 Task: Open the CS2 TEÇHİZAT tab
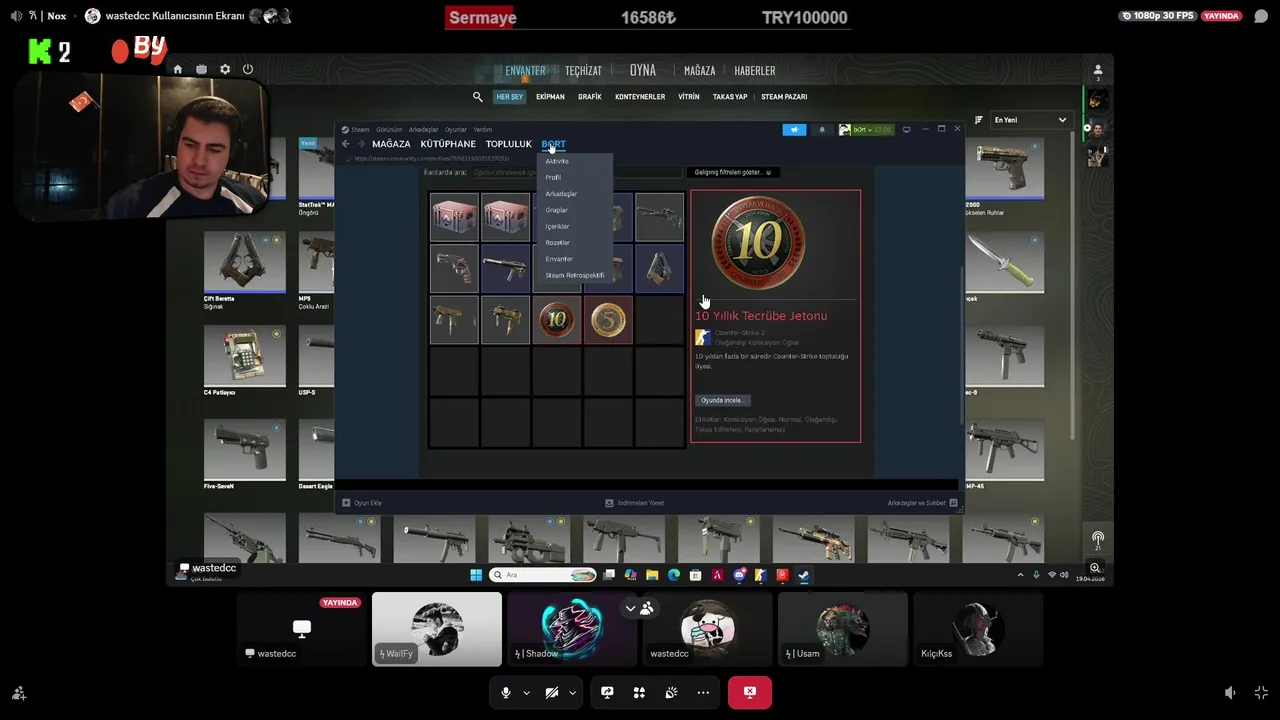pos(583,71)
